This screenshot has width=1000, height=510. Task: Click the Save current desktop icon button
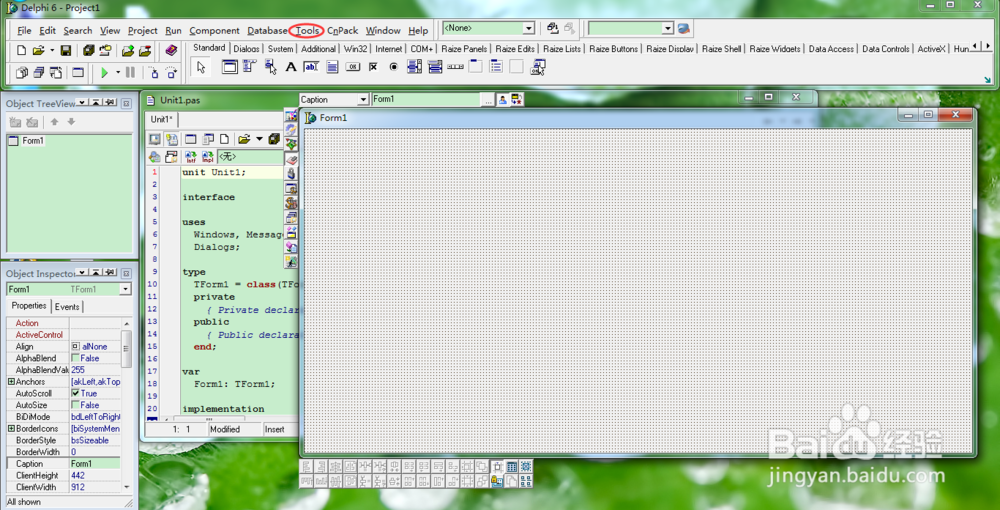(552, 29)
